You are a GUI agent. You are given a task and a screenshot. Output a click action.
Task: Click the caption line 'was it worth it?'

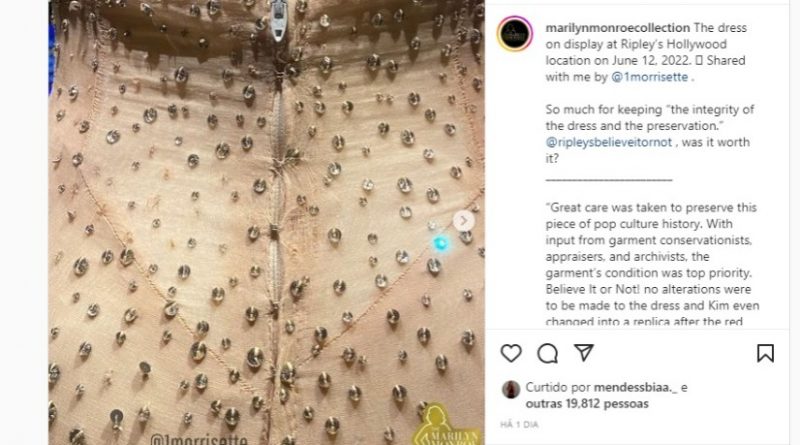pyautogui.click(x=647, y=150)
